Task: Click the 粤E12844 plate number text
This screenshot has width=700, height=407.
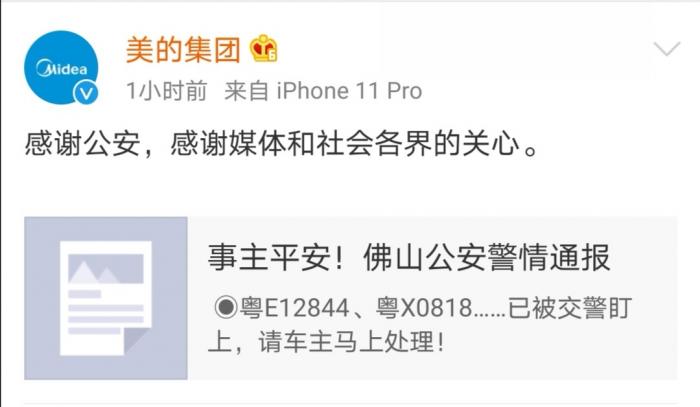Action: click(x=295, y=308)
